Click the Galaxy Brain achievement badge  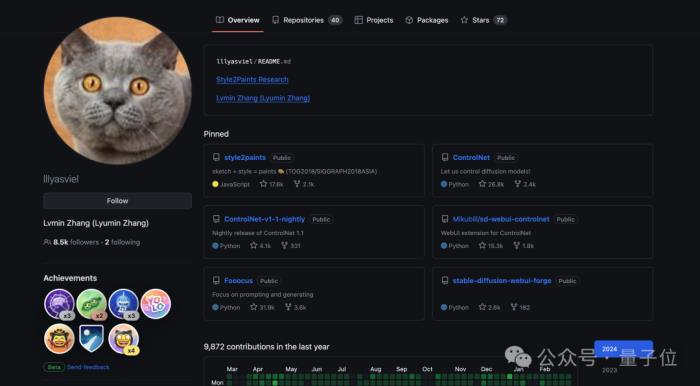(x=59, y=304)
